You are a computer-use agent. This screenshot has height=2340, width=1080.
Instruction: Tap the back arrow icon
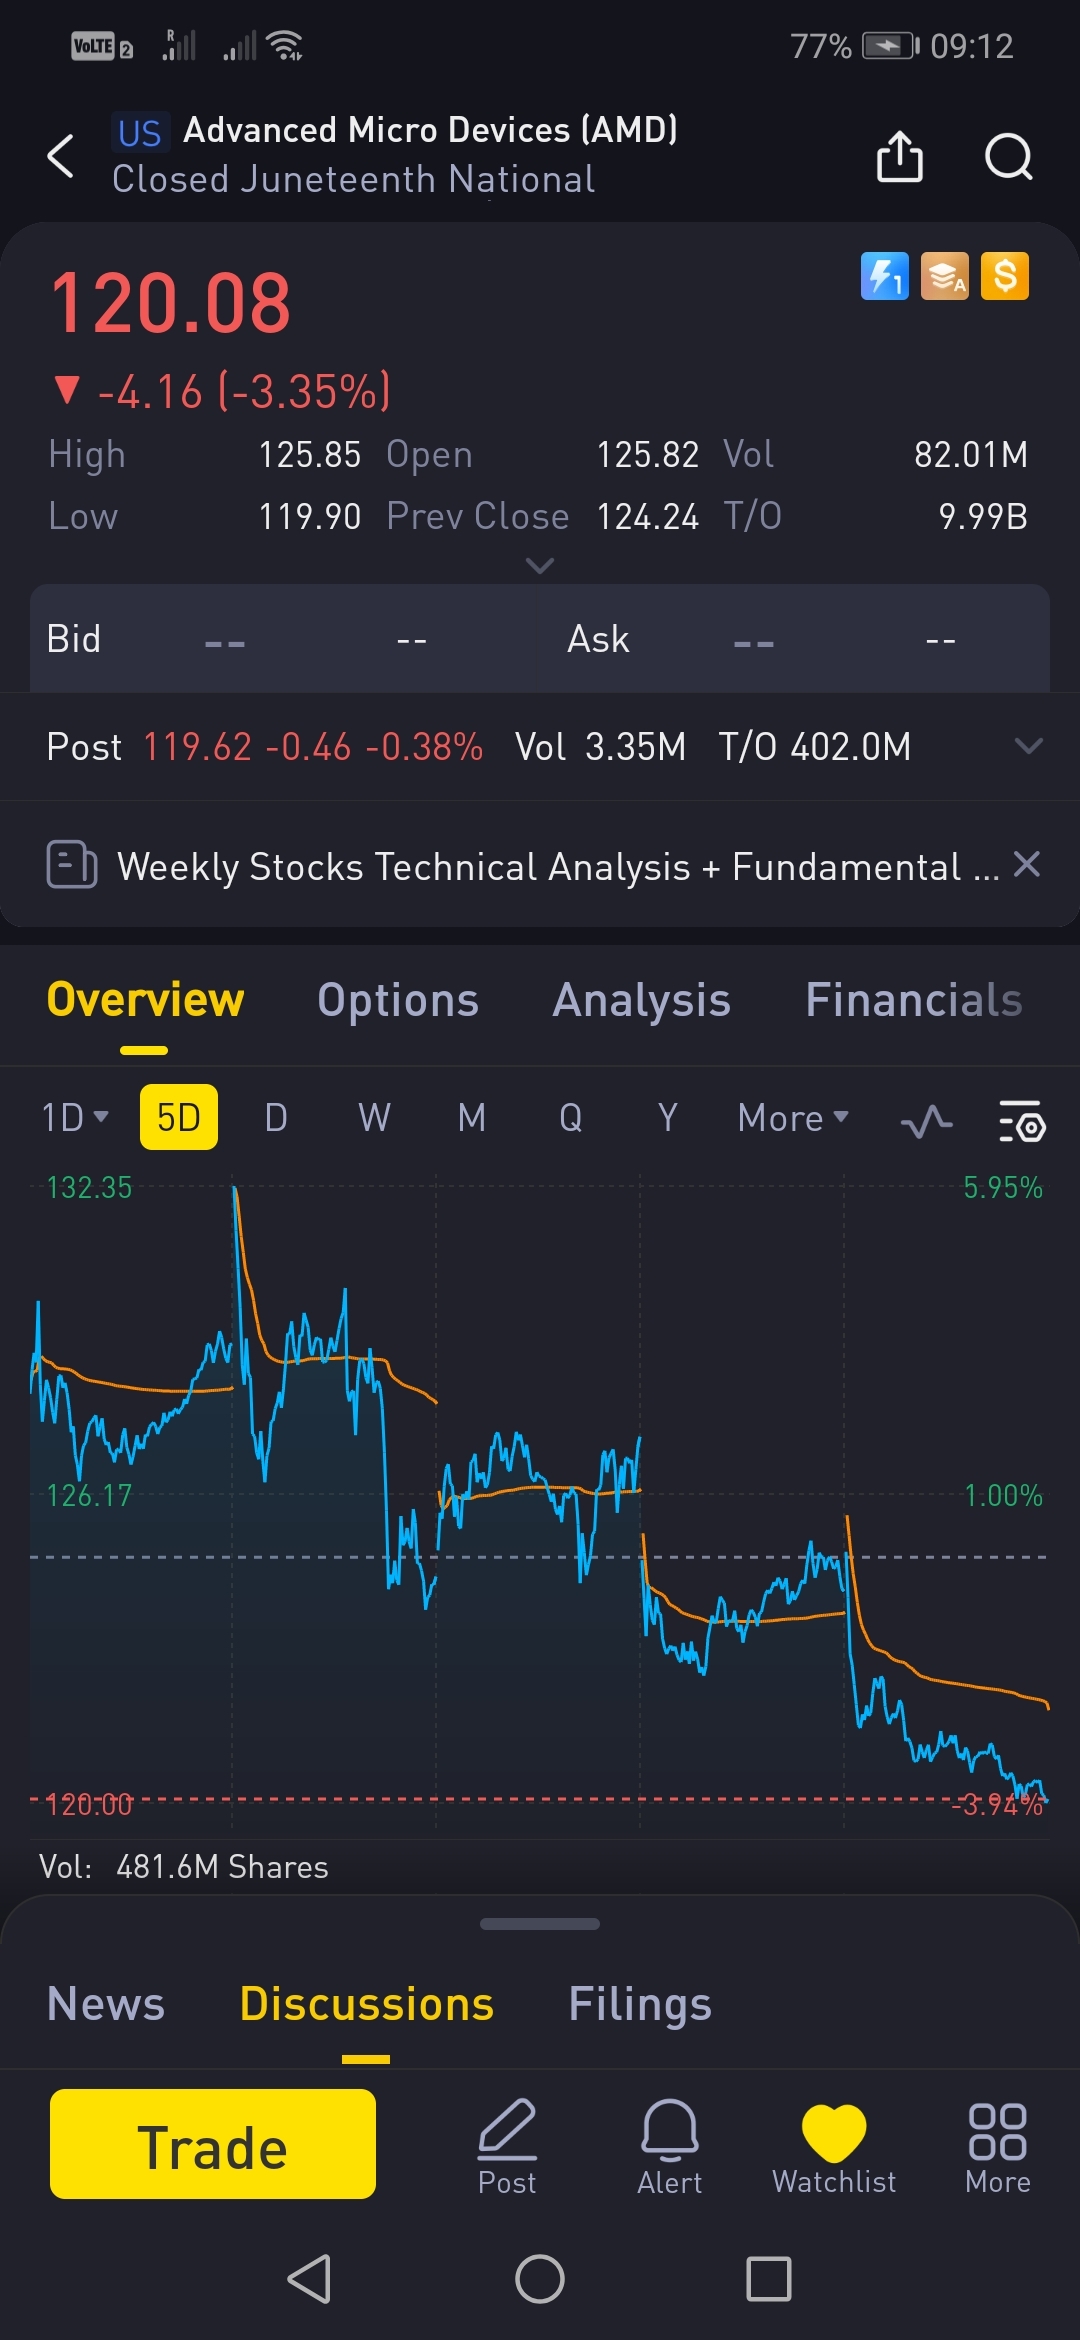click(61, 156)
